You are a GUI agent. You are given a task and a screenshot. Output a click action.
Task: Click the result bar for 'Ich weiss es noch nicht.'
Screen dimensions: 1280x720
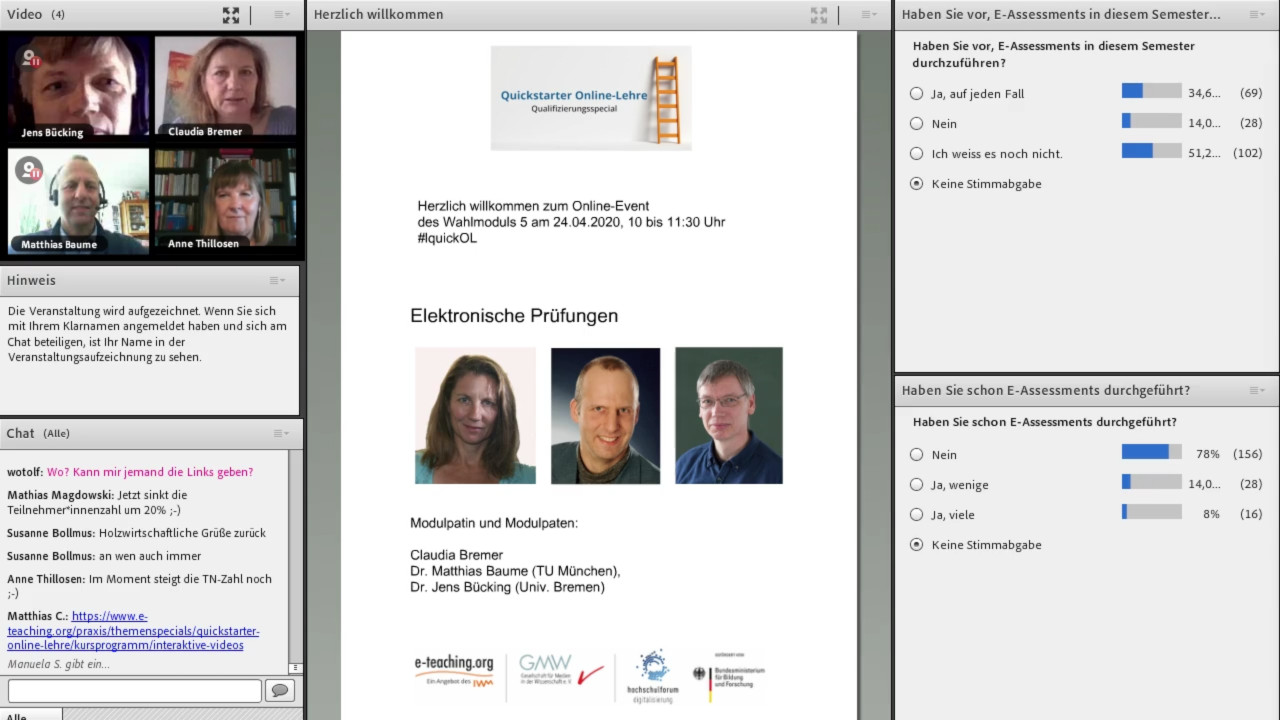click(x=1151, y=151)
